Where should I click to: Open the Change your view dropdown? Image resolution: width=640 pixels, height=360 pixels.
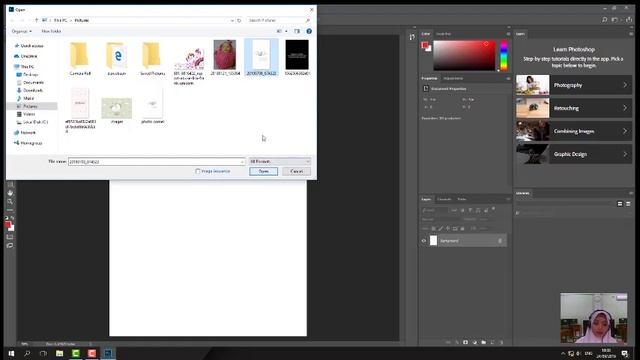tap(286, 31)
